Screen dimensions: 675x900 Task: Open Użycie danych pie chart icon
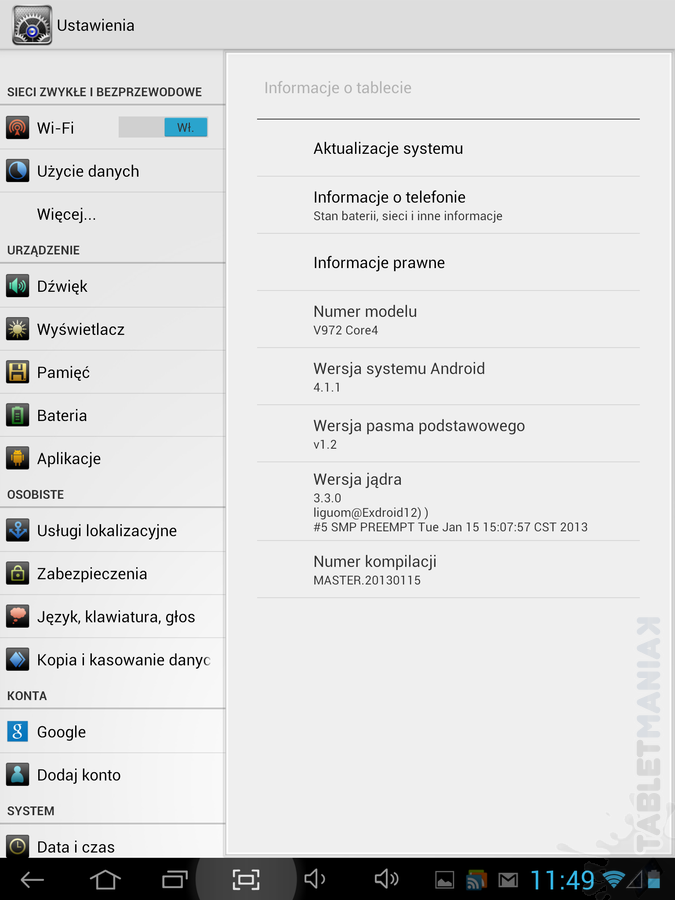coord(18,171)
